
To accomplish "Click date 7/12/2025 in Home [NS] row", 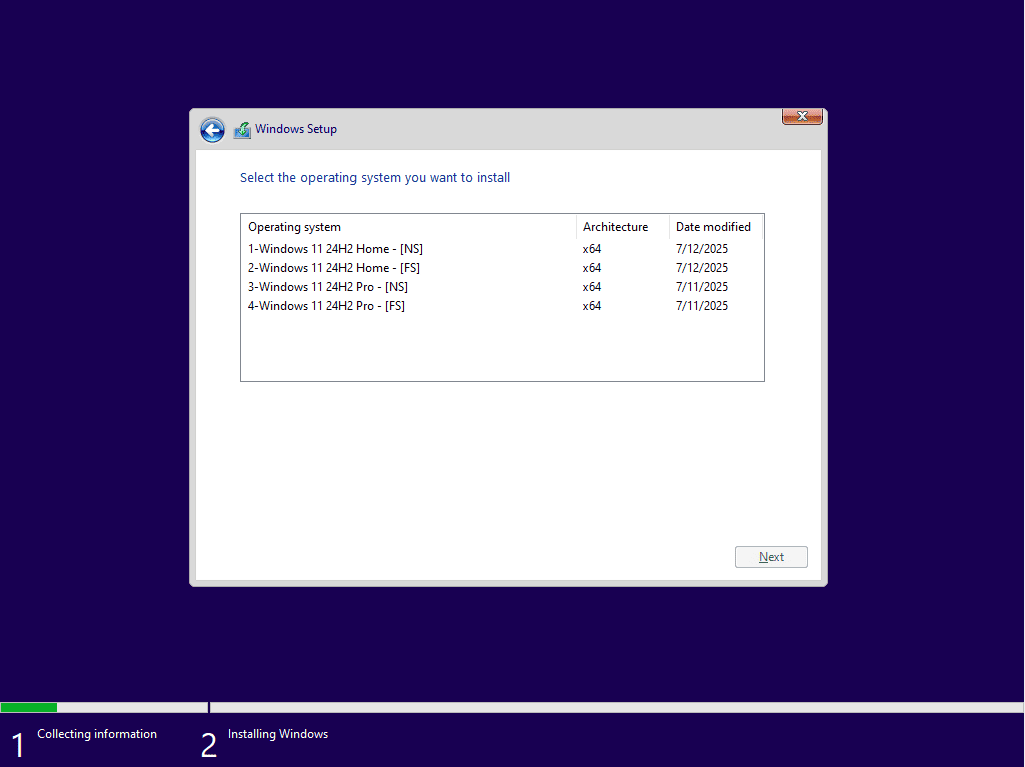I will click(x=702, y=249).
